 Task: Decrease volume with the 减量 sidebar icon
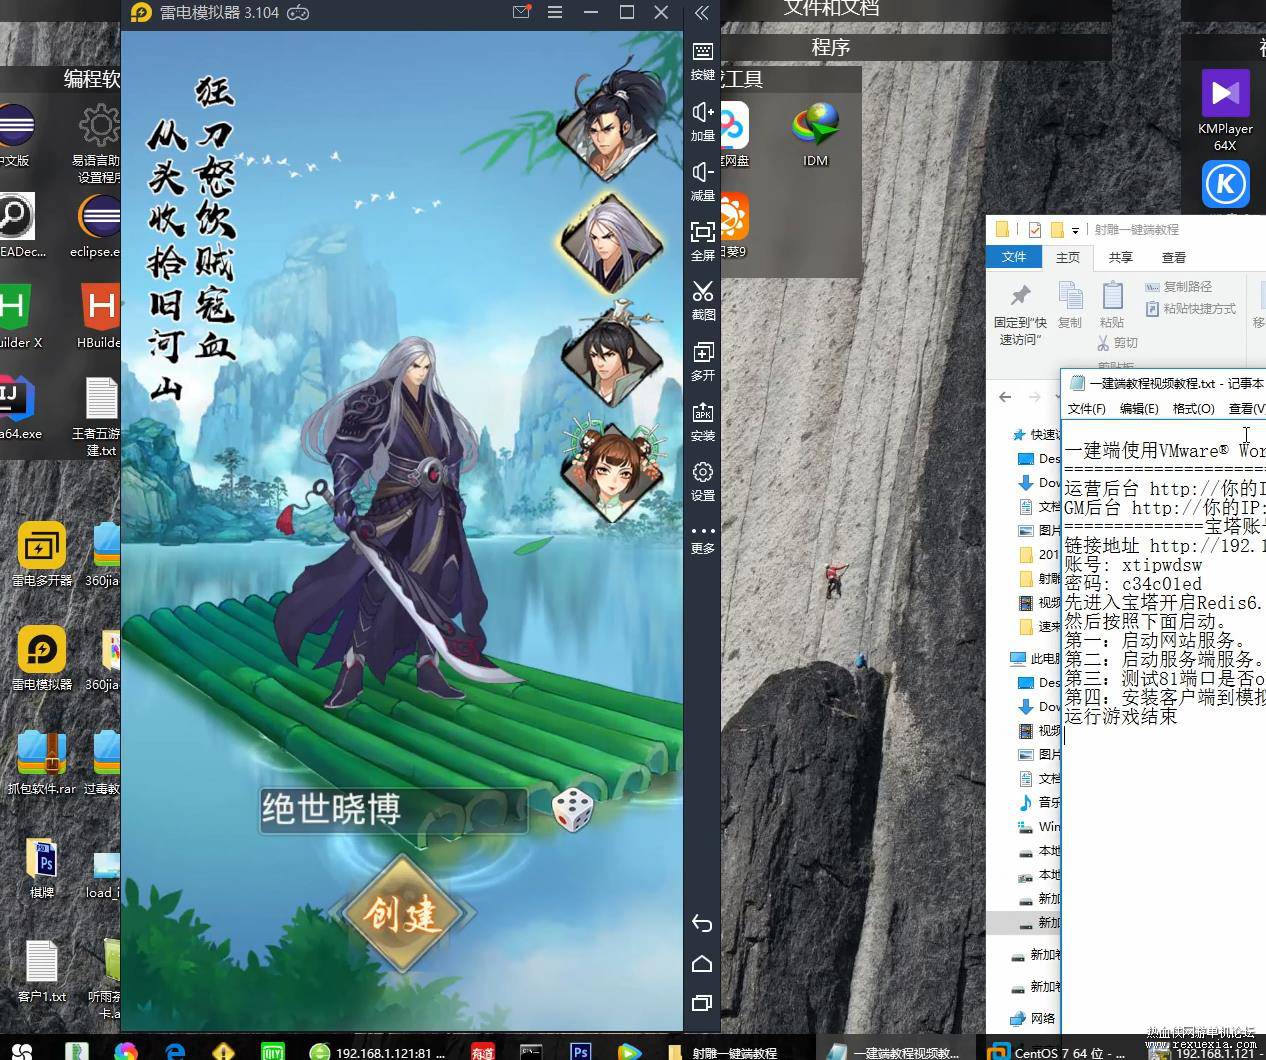(x=702, y=181)
